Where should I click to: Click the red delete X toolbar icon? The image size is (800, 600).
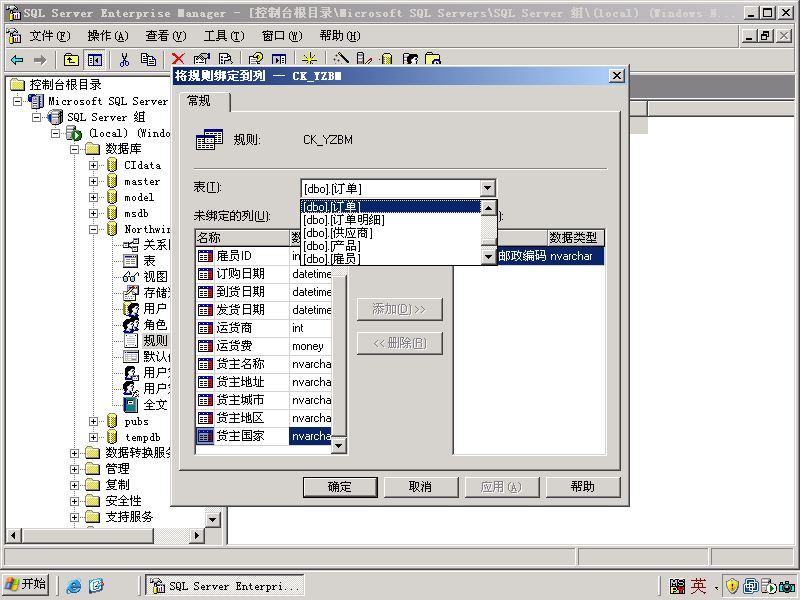[x=178, y=60]
